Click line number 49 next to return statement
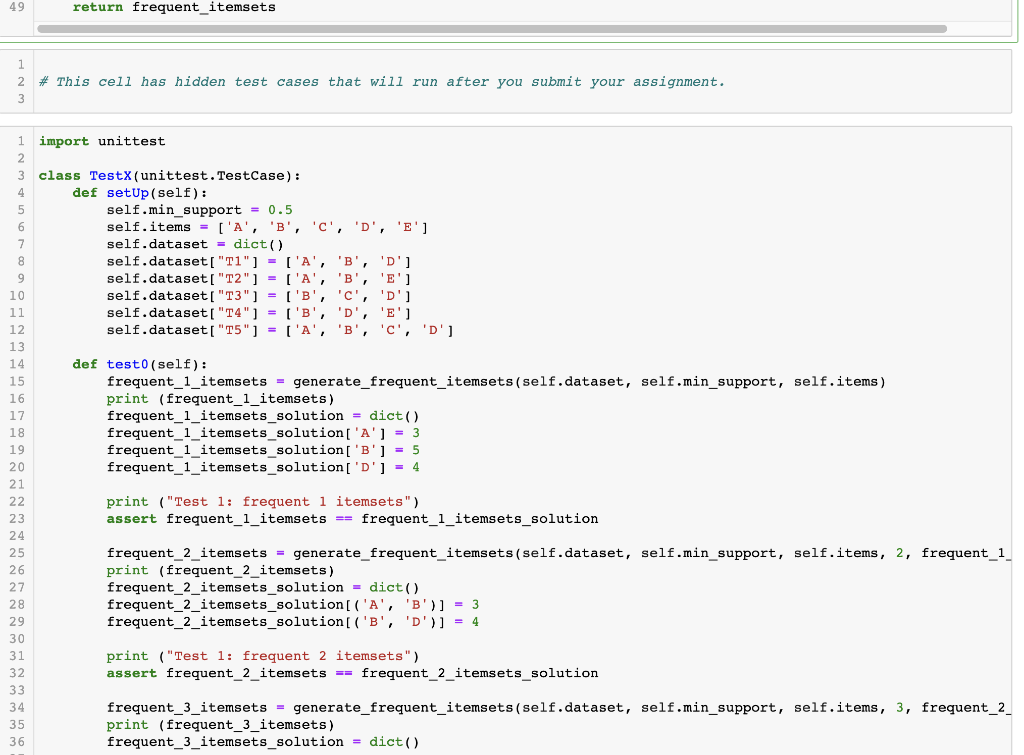 pos(16,7)
